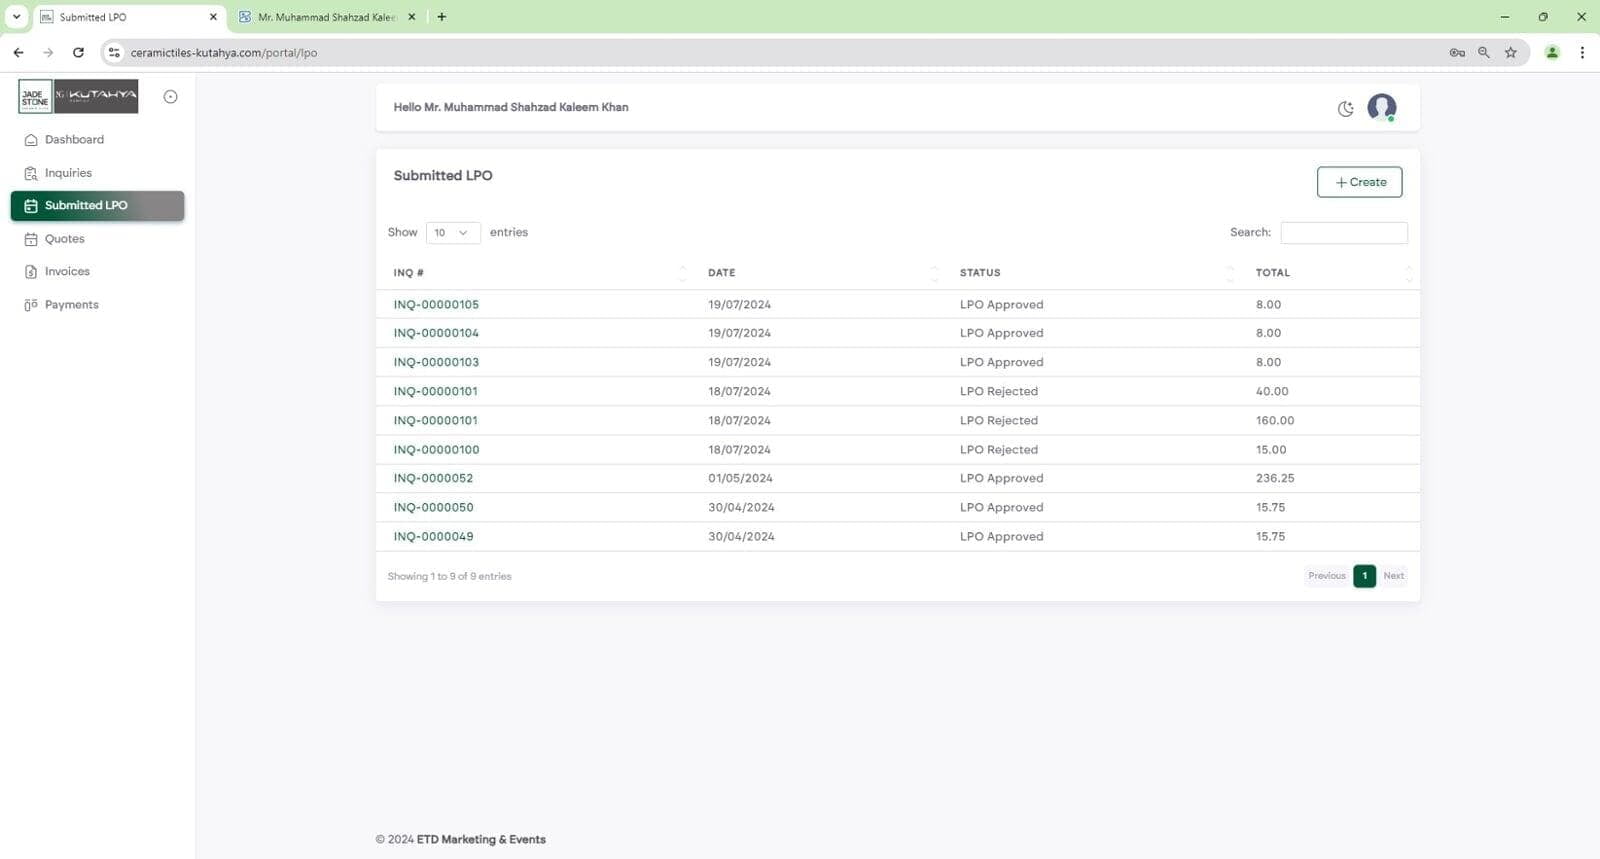1600x859 pixels.
Task: Minimize the browser window
Action: 1505,17
